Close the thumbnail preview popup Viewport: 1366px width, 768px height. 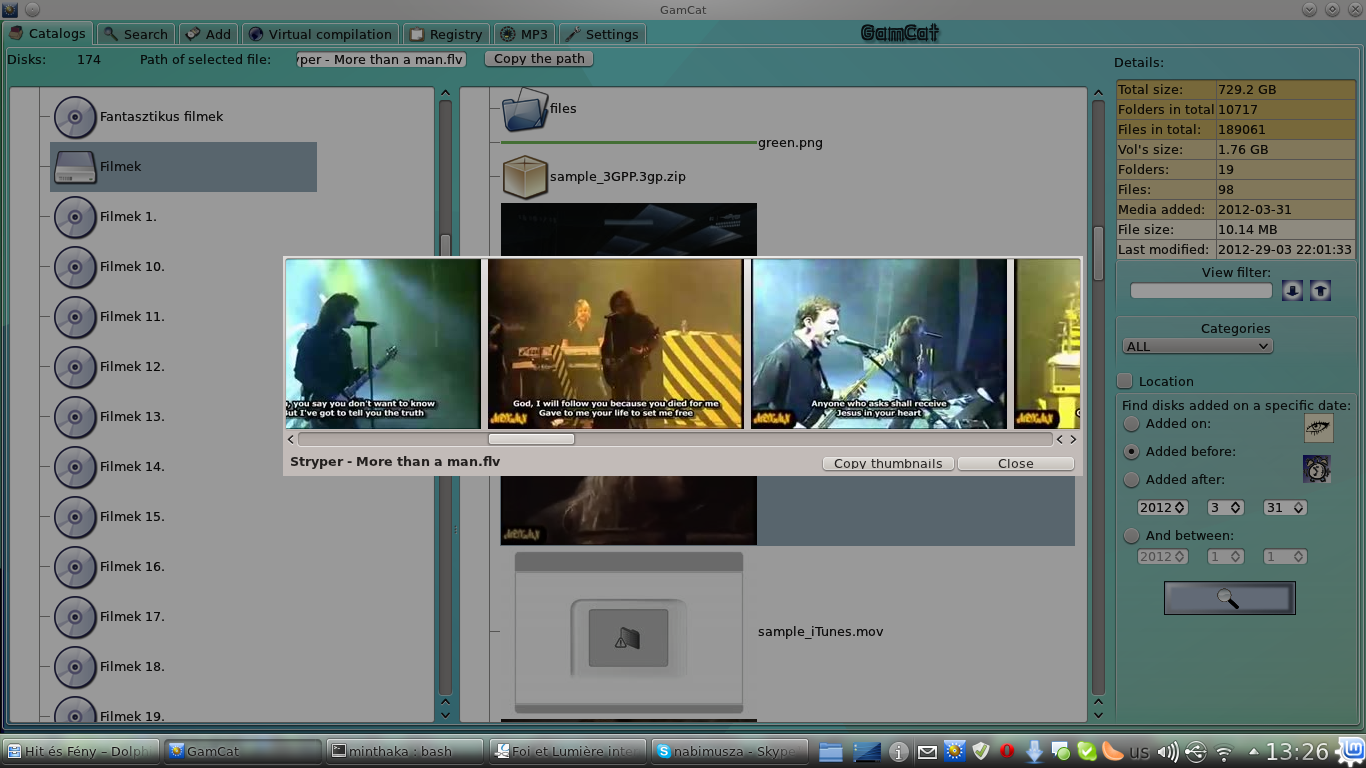pos(1015,464)
